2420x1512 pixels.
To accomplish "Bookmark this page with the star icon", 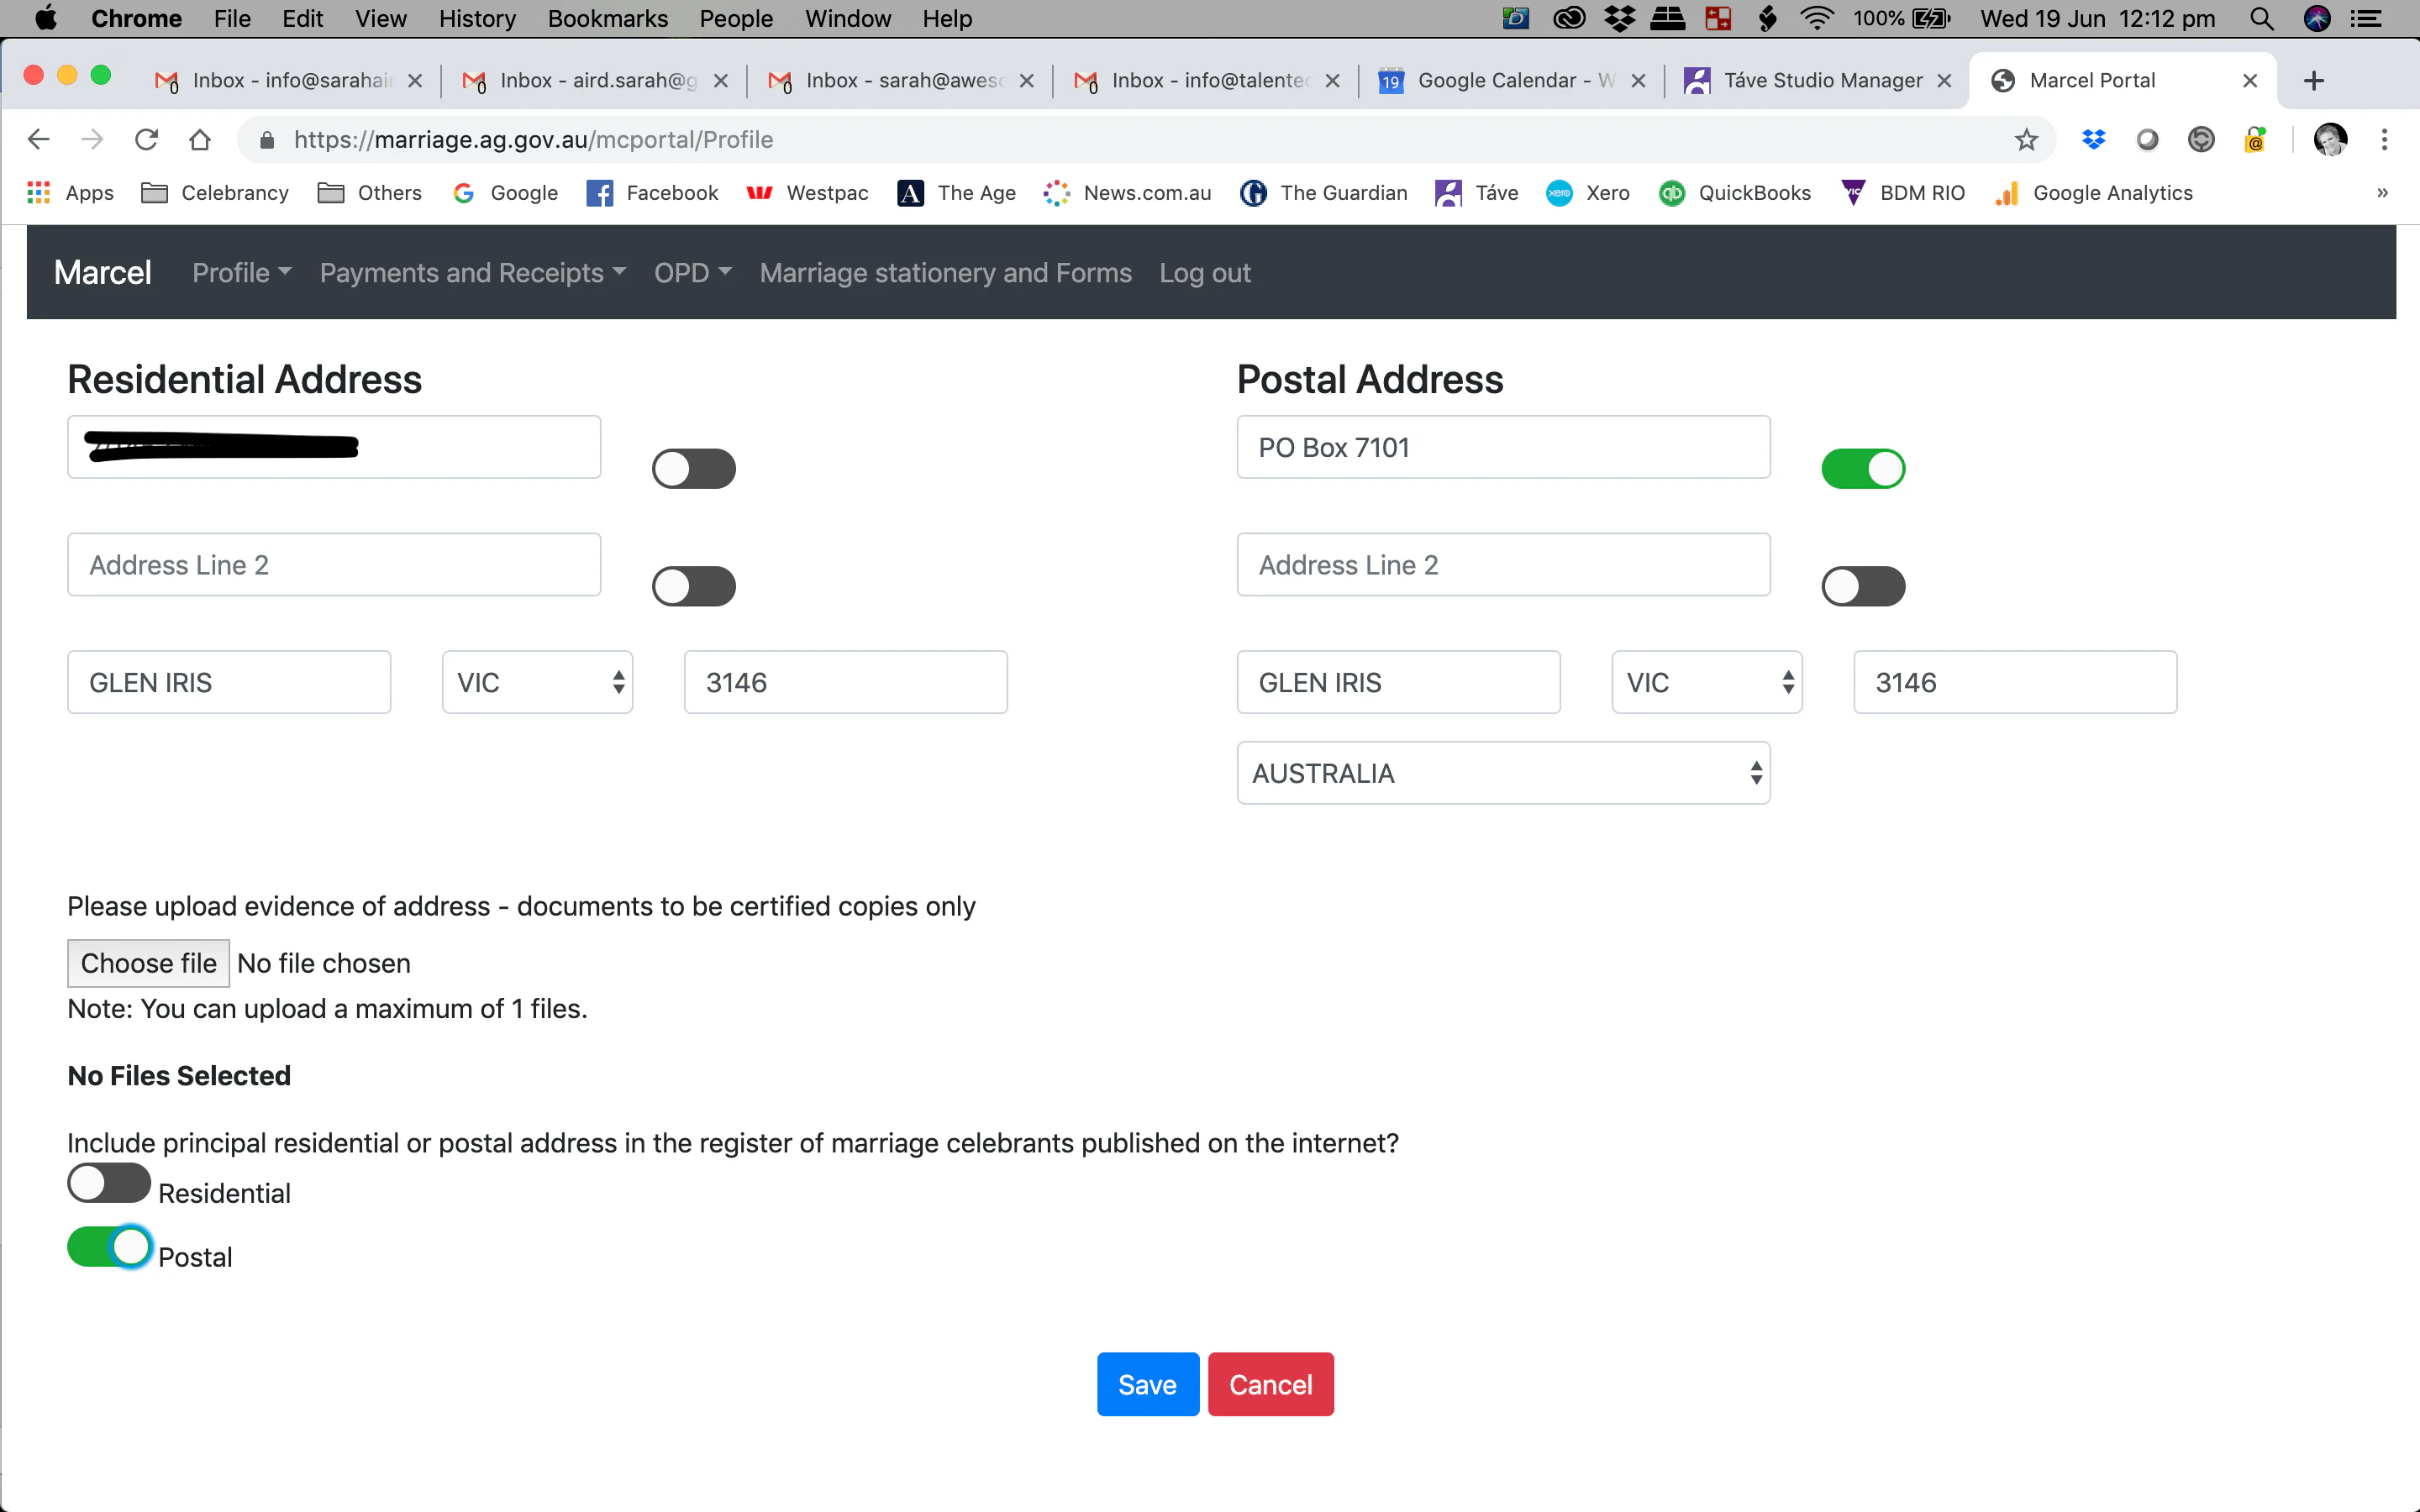I will click(2026, 140).
